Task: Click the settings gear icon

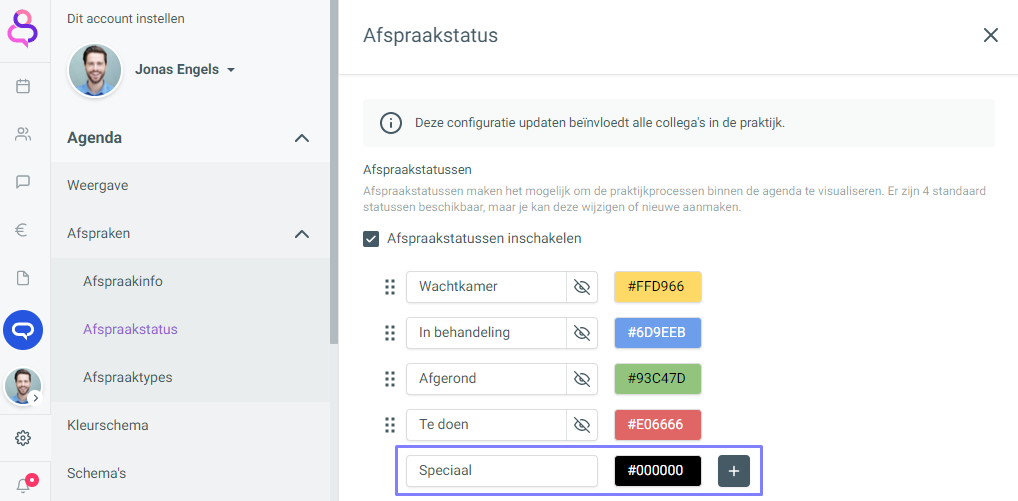Action: (x=23, y=438)
